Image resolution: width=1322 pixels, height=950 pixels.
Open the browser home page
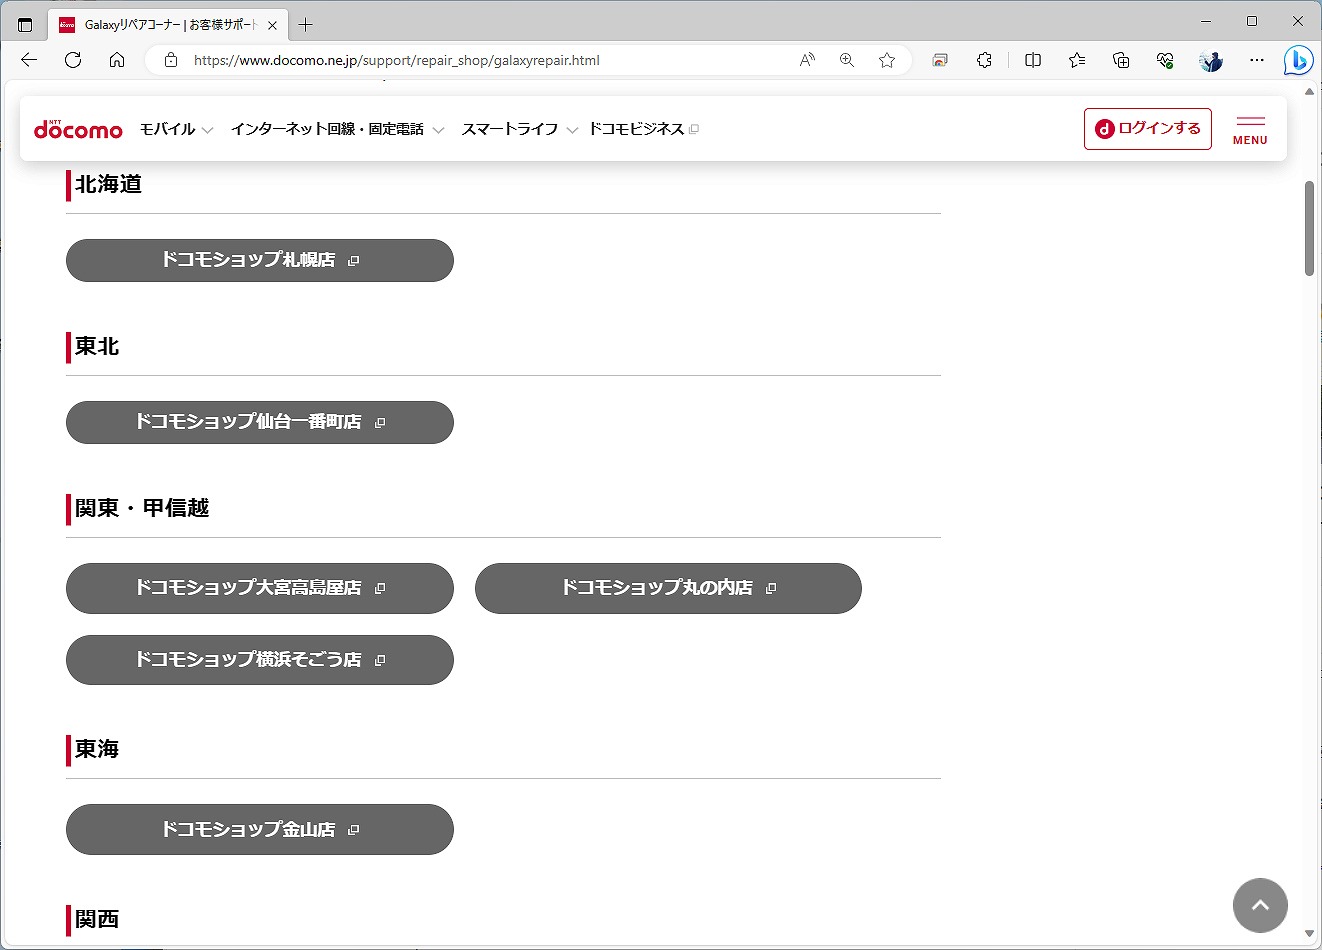pos(117,60)
